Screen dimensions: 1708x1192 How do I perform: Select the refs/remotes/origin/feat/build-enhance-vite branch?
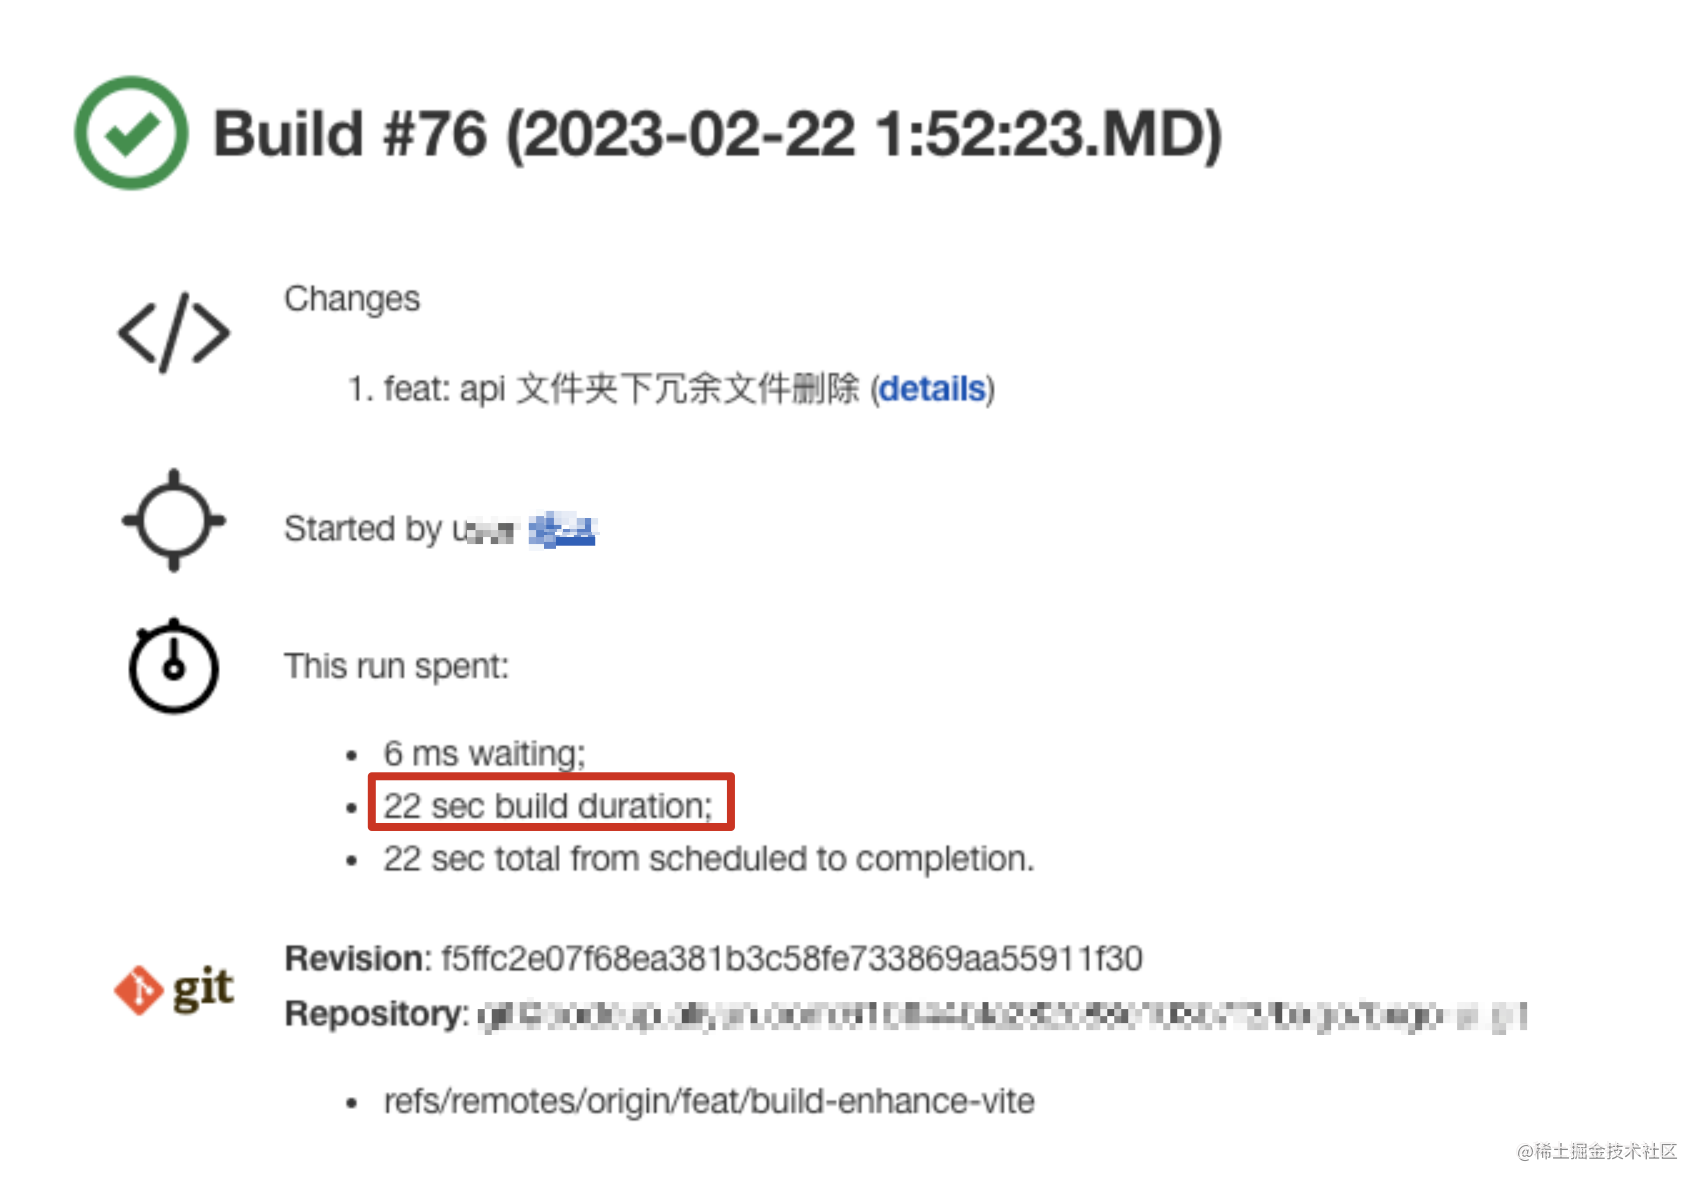(708, 1100)
